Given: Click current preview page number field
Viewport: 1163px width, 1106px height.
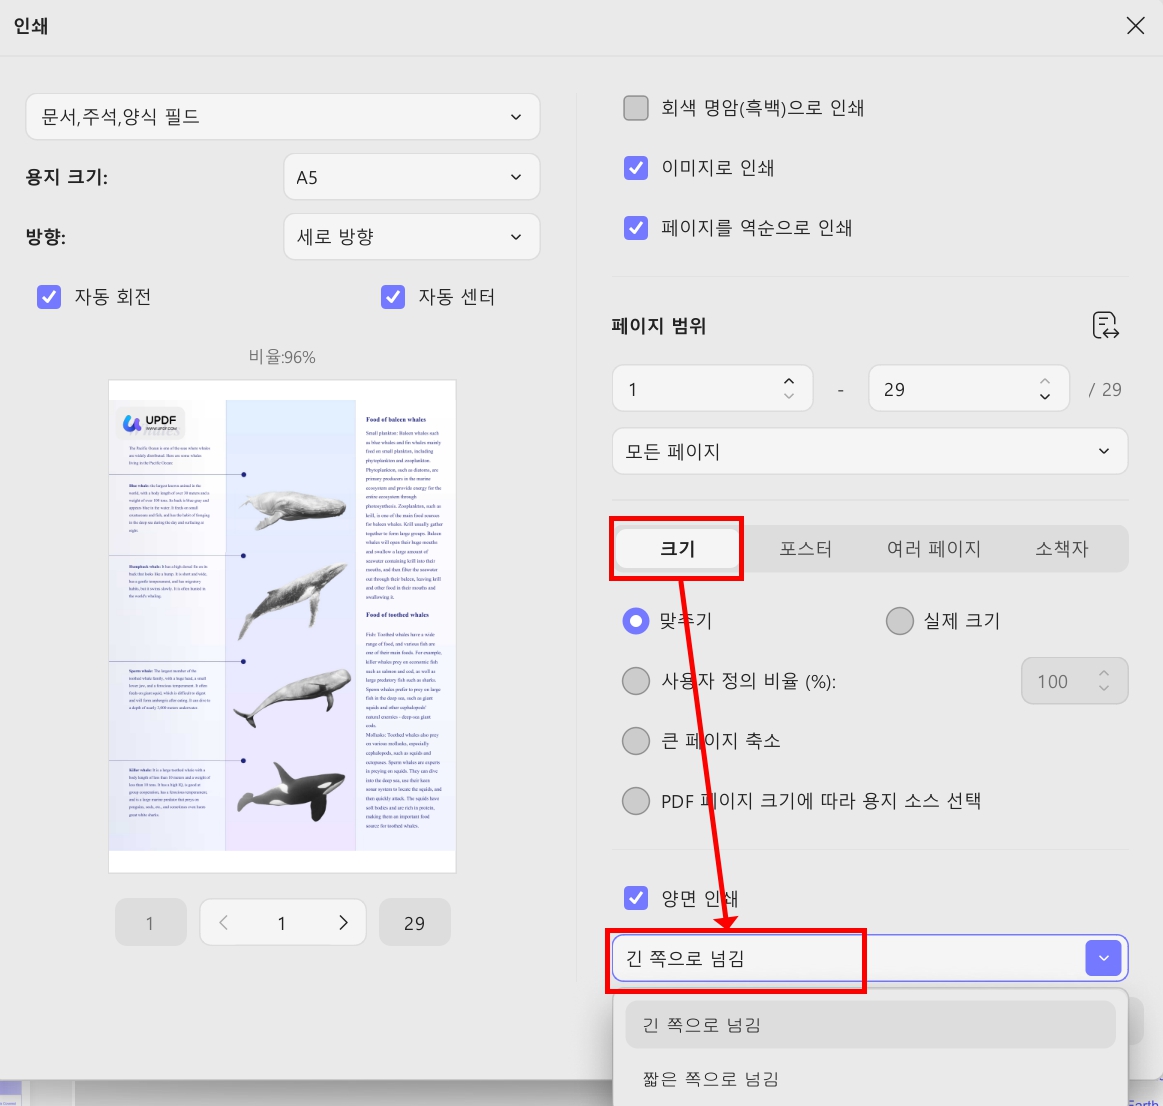Looking at the screenshot, I should pos(282,922).
